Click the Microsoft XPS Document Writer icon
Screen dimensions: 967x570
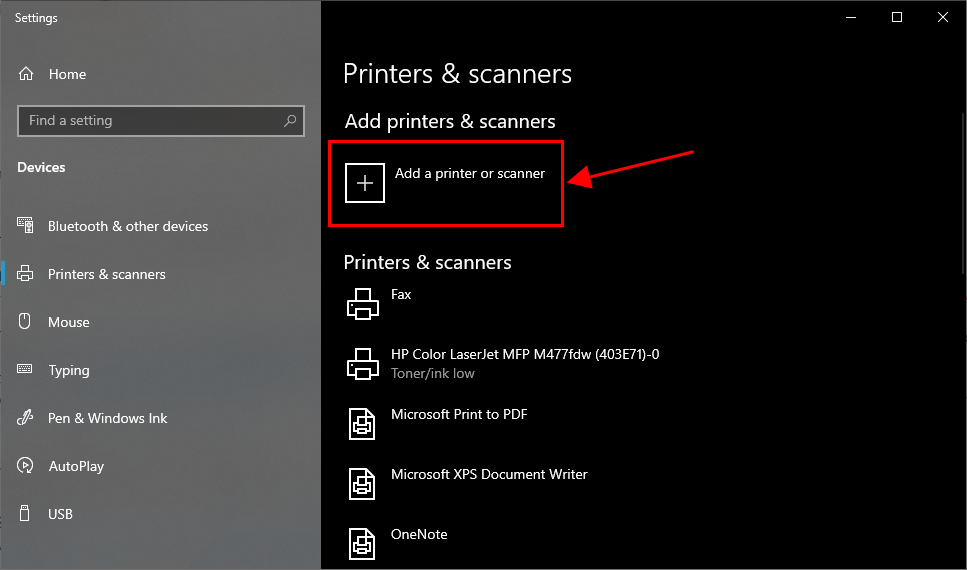[x=362, y=483]
